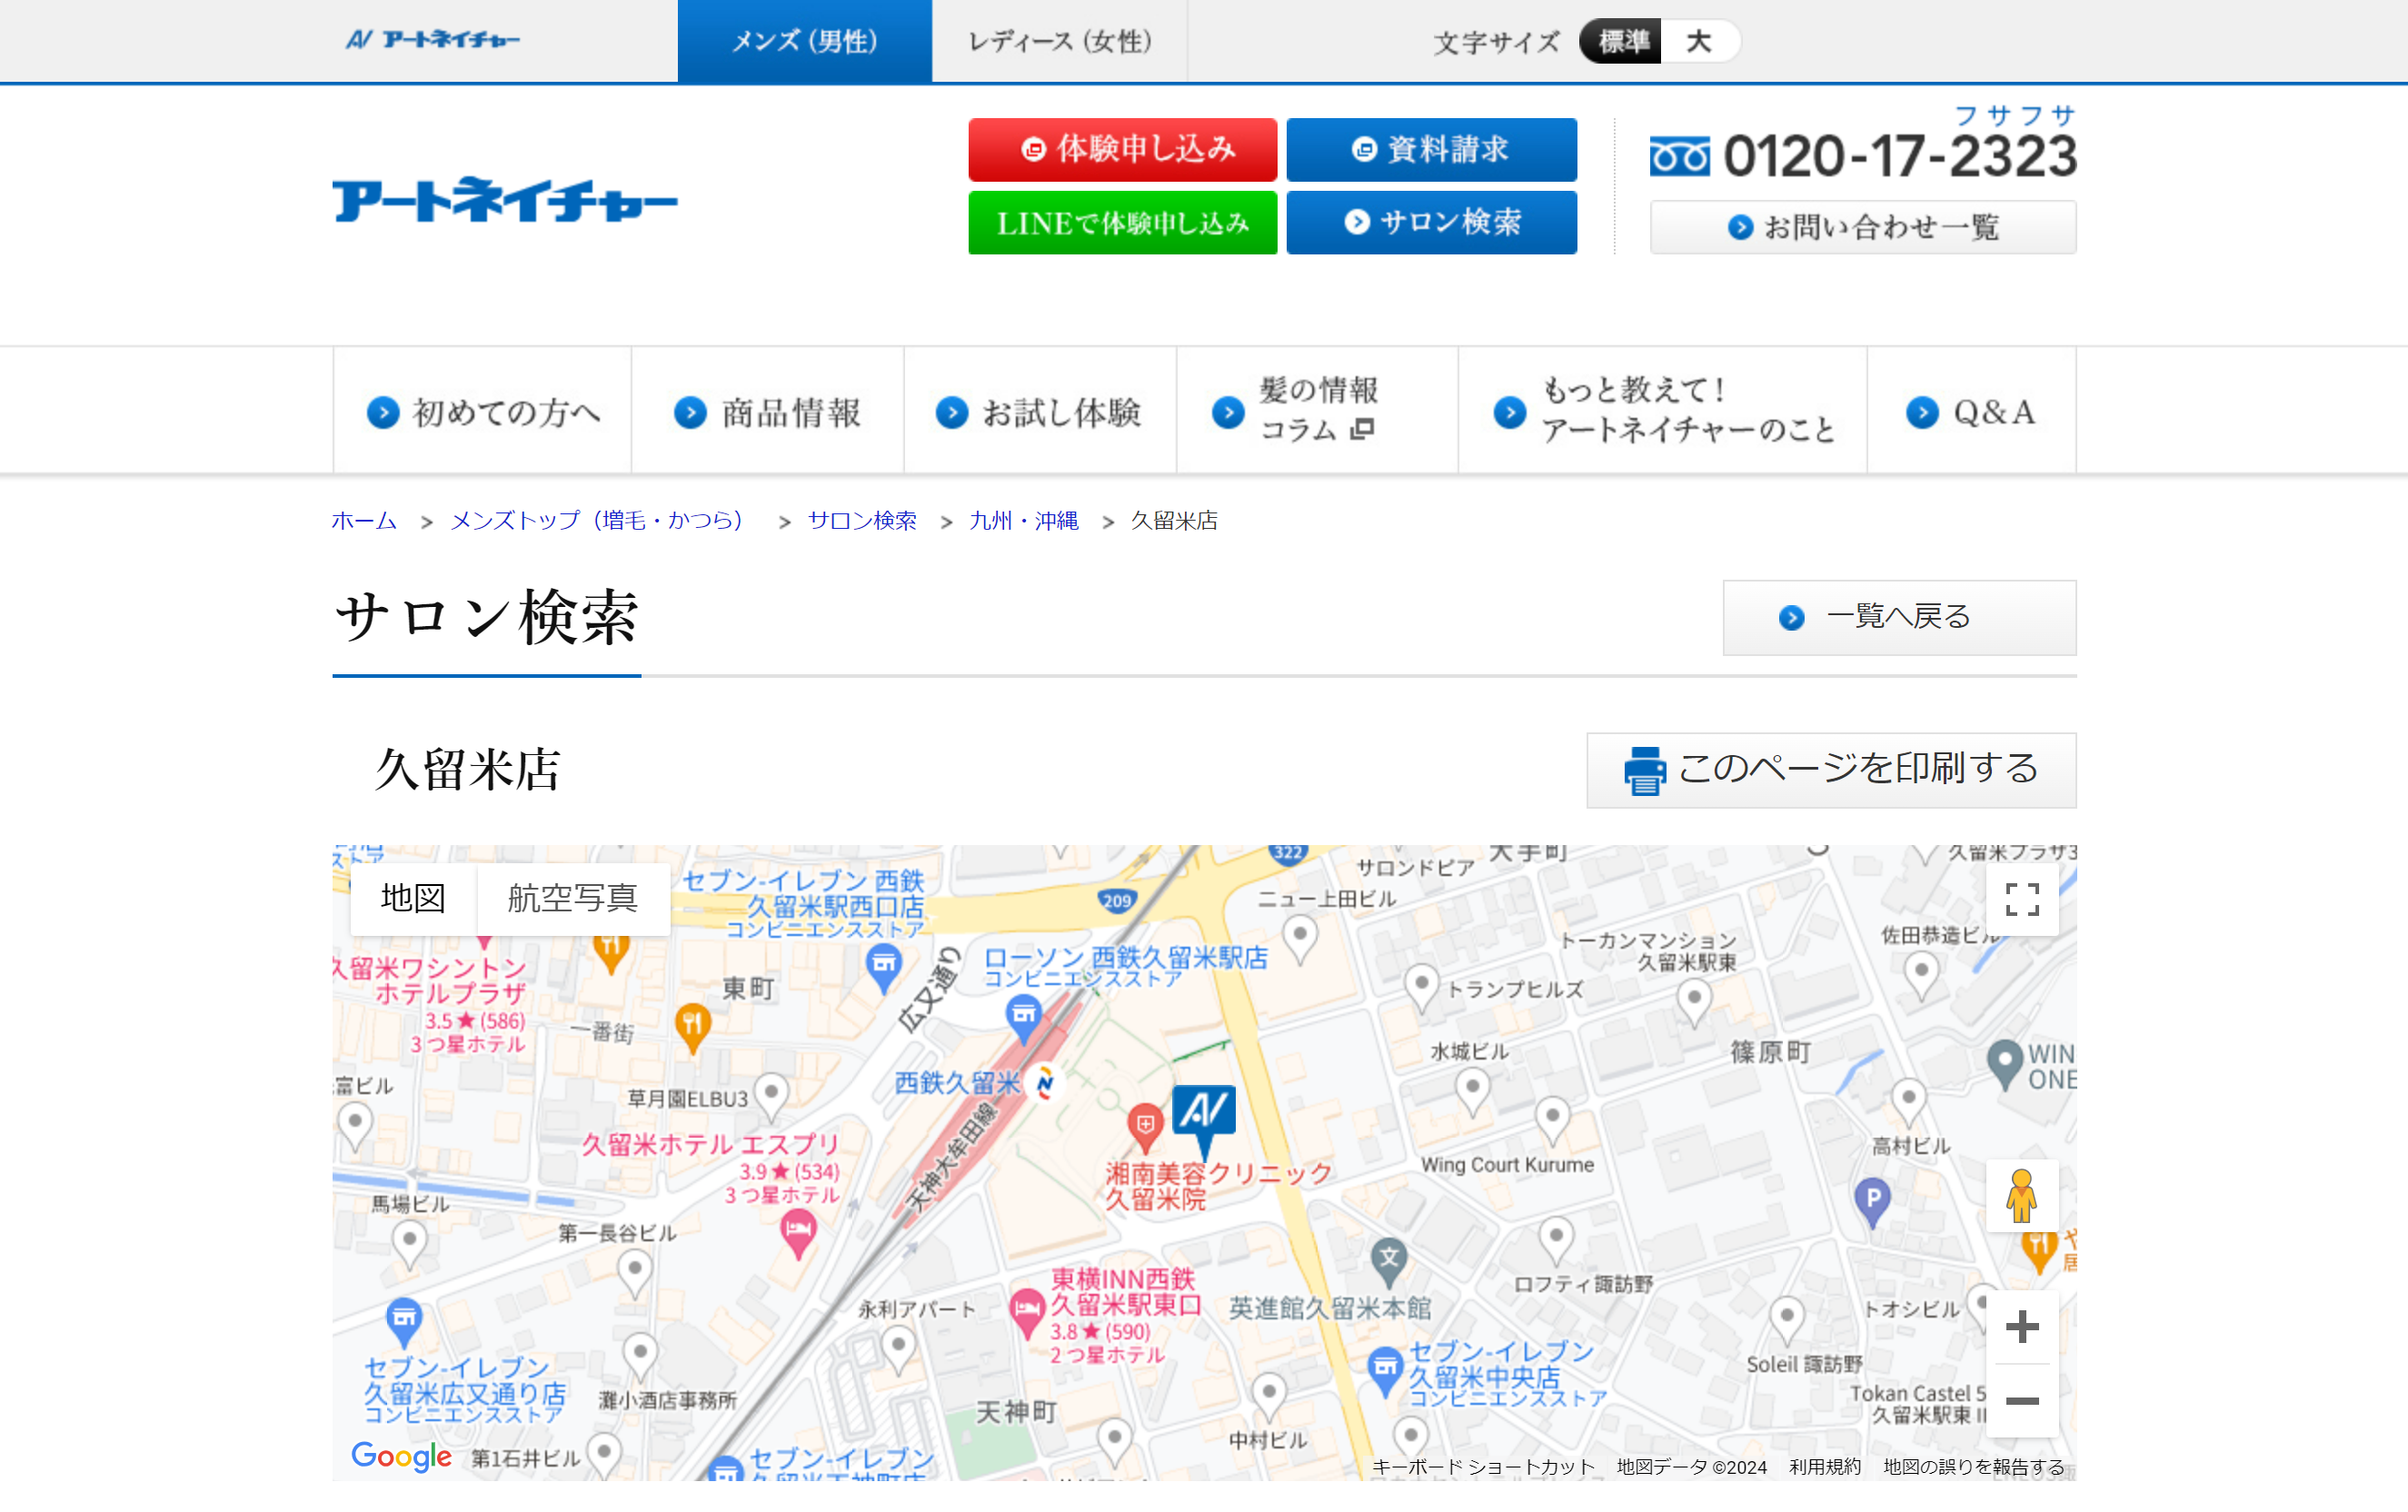This screenshot has width=2408, height=1512.
Task: Open お試し体験 menu item
Action: [x=1040, y=411]
